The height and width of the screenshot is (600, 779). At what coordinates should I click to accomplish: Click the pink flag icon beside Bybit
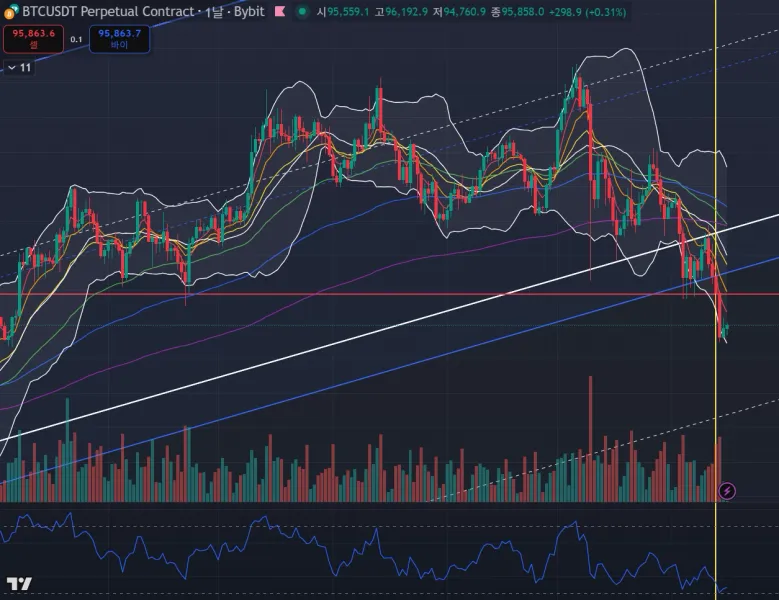280,11
